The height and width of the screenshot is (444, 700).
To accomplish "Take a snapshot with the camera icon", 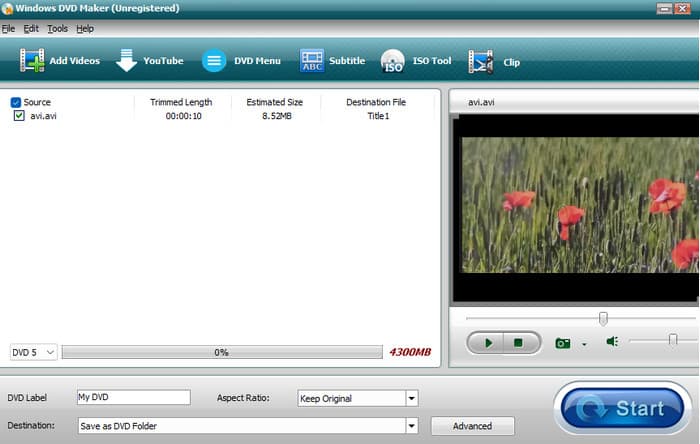I will click(563, 343).
